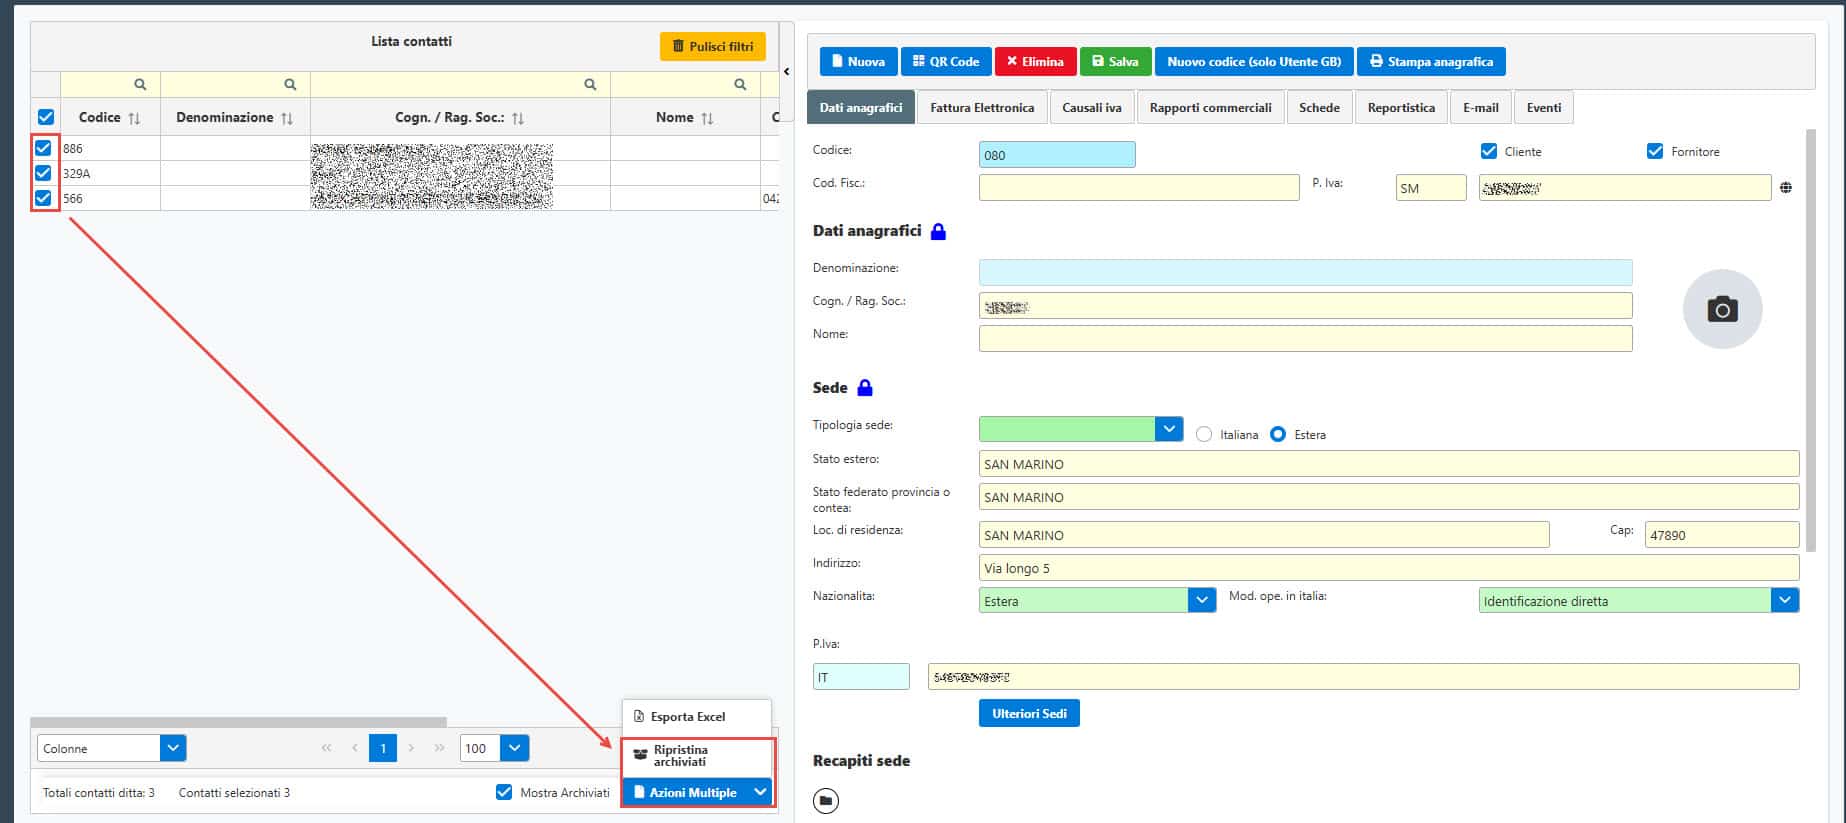Sort by the Denominazione column arrows
The width and height of the screenshot is (1846, 823).
click(x=287, y=118)
